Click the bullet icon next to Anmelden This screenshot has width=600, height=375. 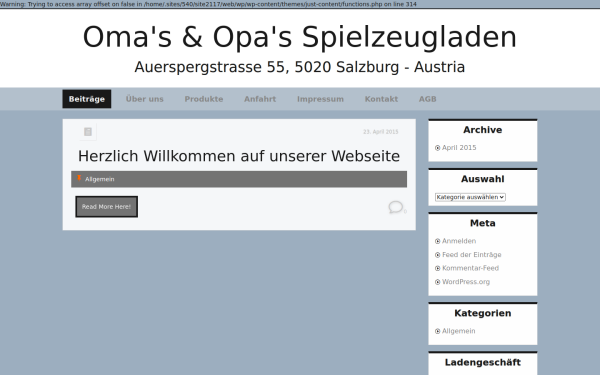(437, 241)
